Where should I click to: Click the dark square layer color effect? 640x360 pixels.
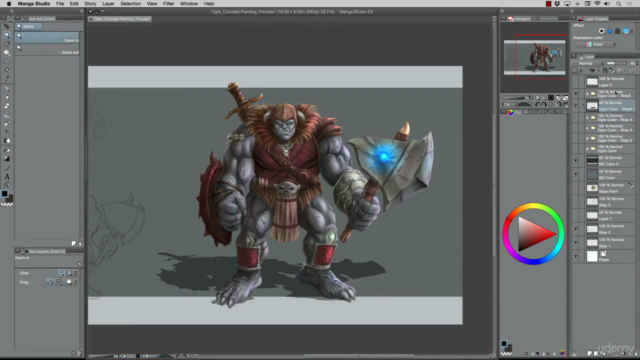coord(618,31)
